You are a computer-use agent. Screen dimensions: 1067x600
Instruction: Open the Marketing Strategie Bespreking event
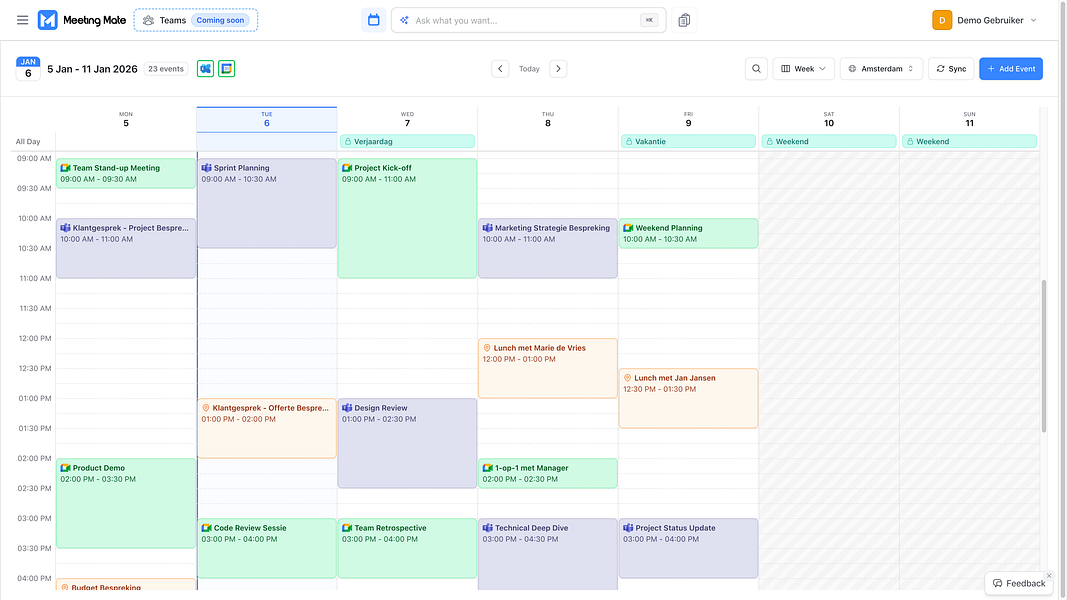[548, 248]
